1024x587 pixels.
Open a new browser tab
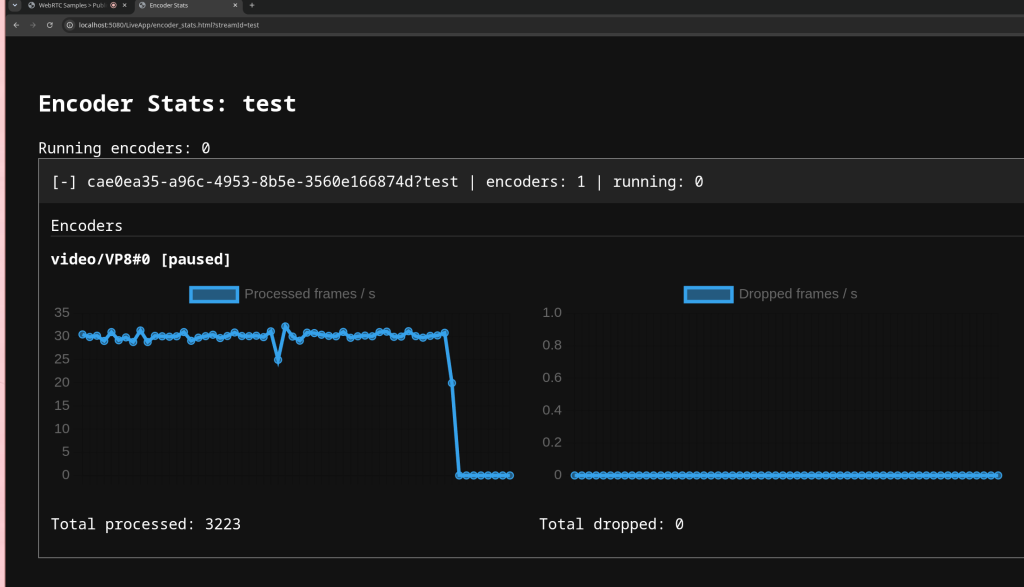click(x=252, y=5)
